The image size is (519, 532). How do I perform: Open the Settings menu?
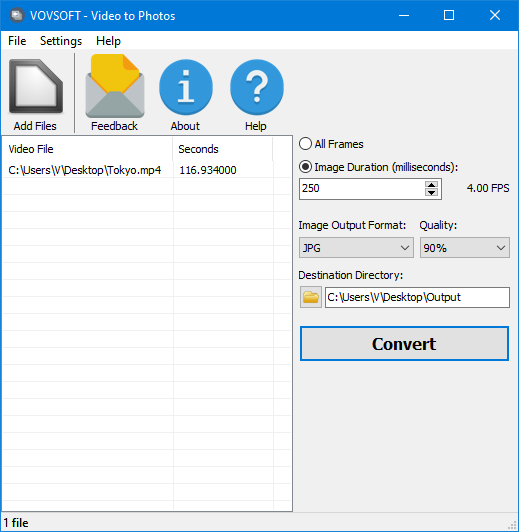tap(61, 41)
